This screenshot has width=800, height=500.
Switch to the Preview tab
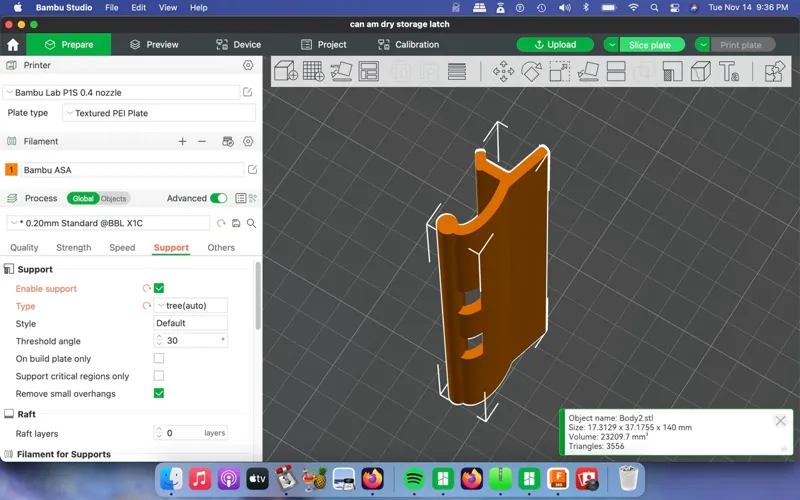(x=154, y=45)
